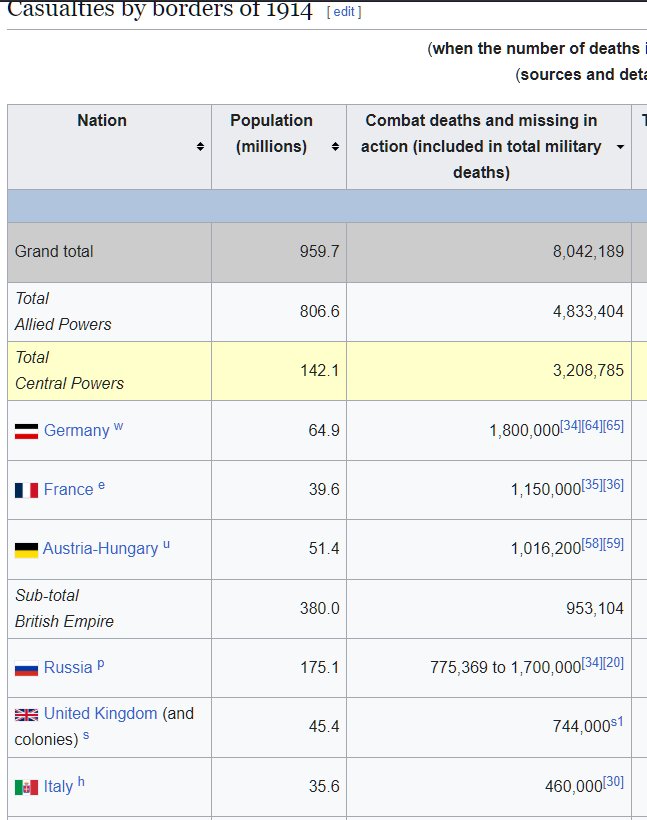Select Russia population value 175.1
Viewport: 647px width, 820px height.
pyautogui.click(x=320, y=668)
